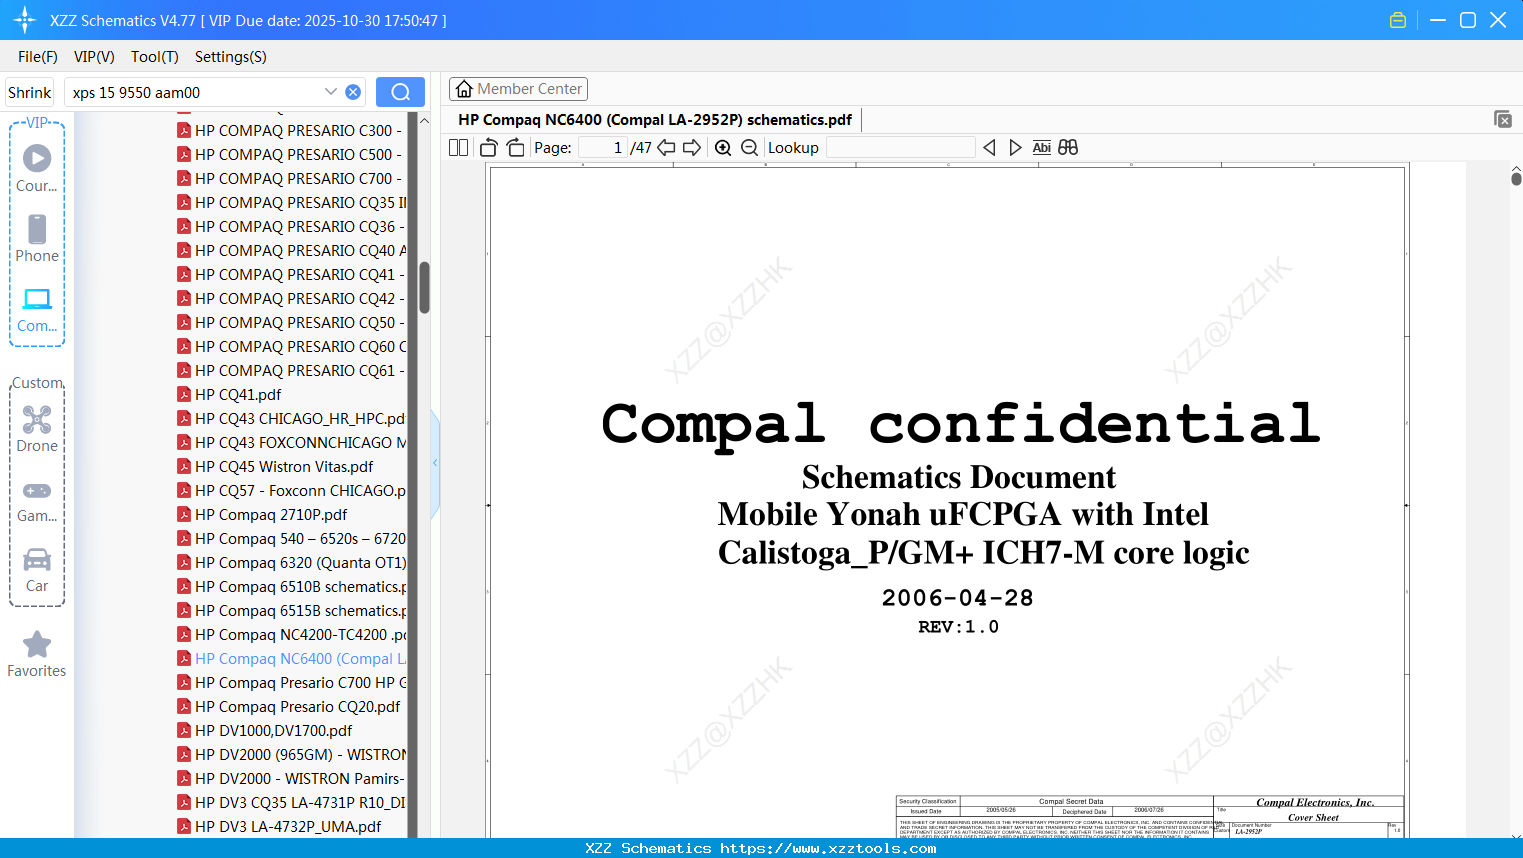
Task: Open Courses category in sidebar
Action: (x=37, y=169)
